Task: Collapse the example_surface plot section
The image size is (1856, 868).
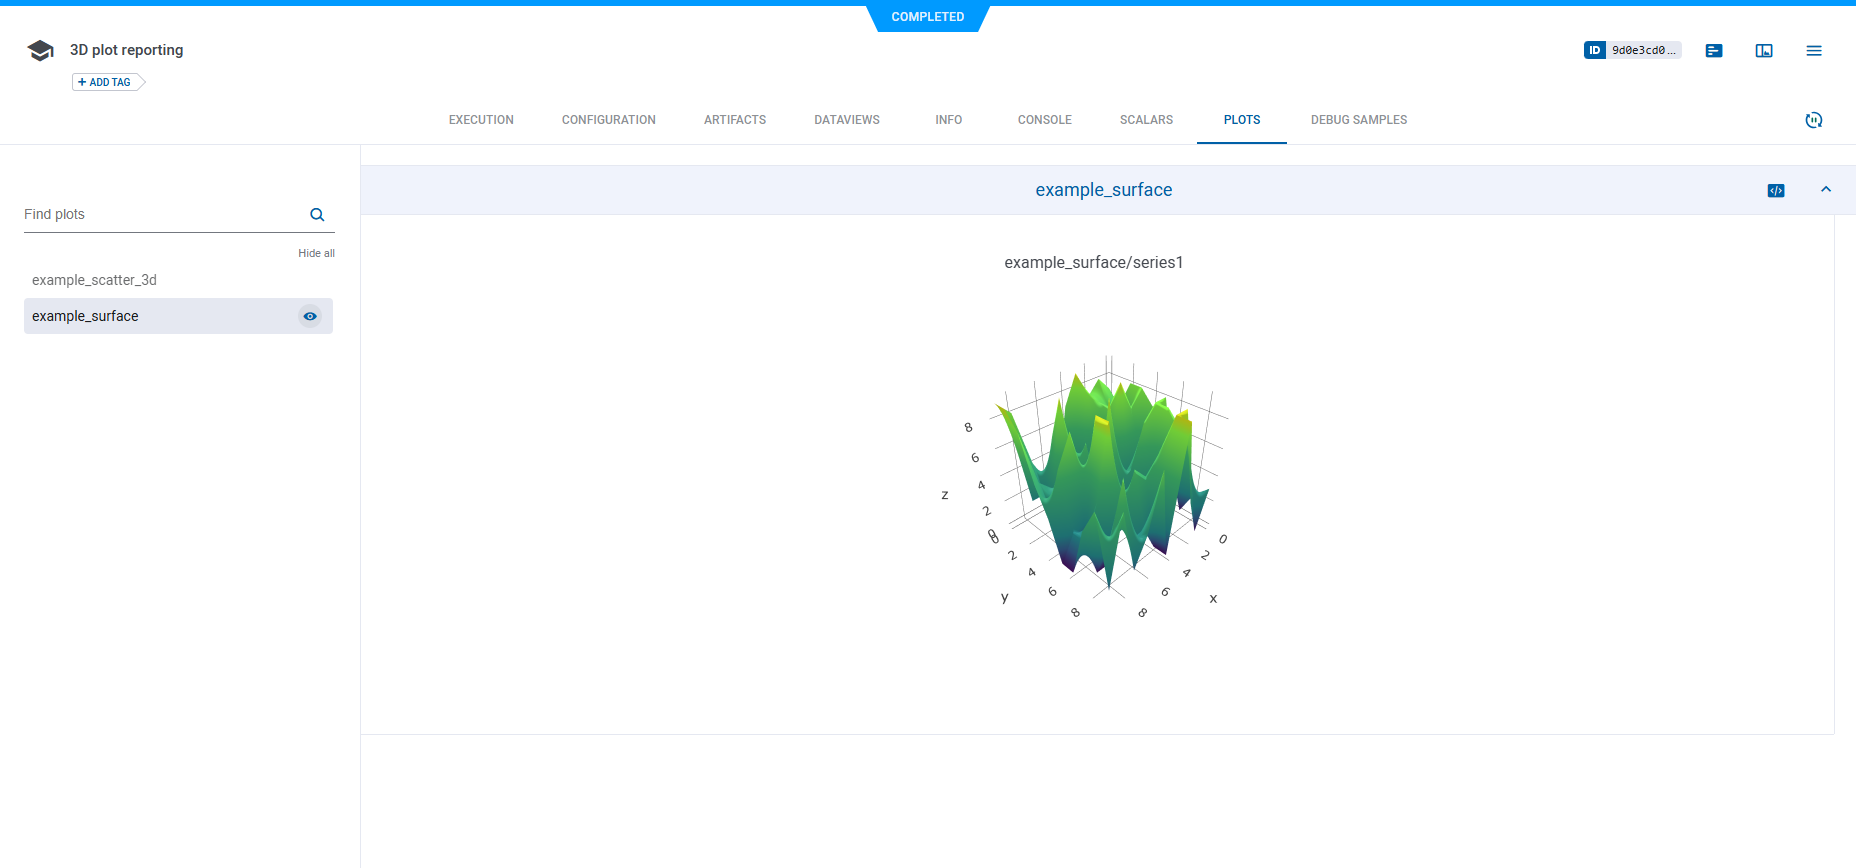Action: tap(1826, 190)
